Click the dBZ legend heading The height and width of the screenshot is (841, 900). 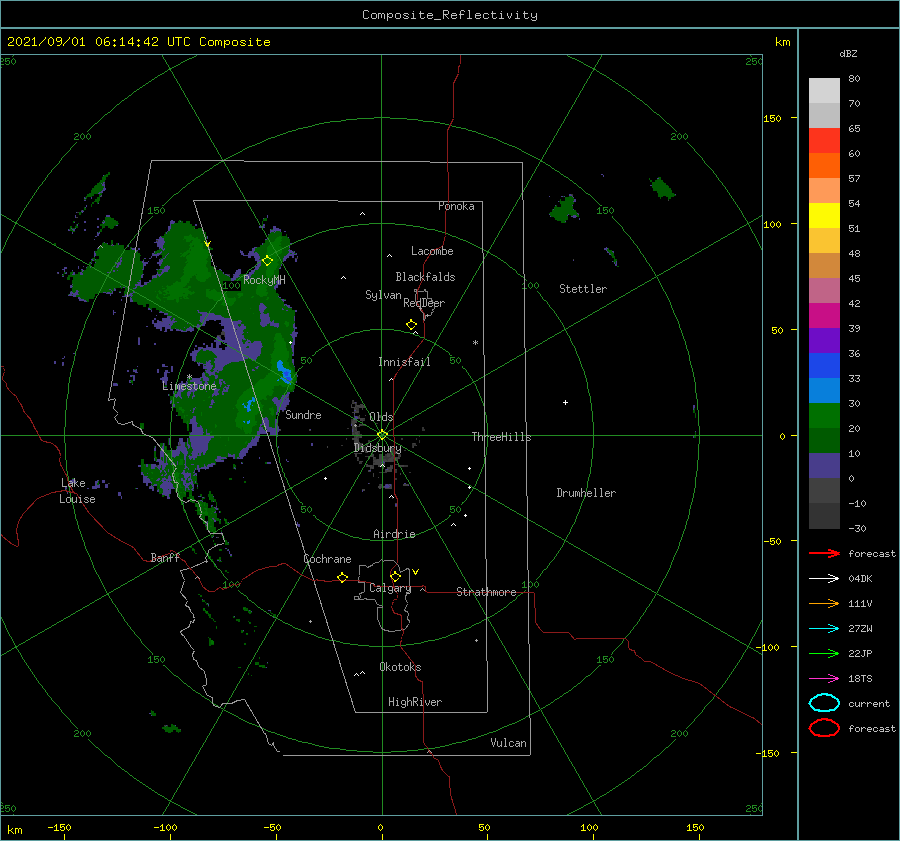[848, 53]
